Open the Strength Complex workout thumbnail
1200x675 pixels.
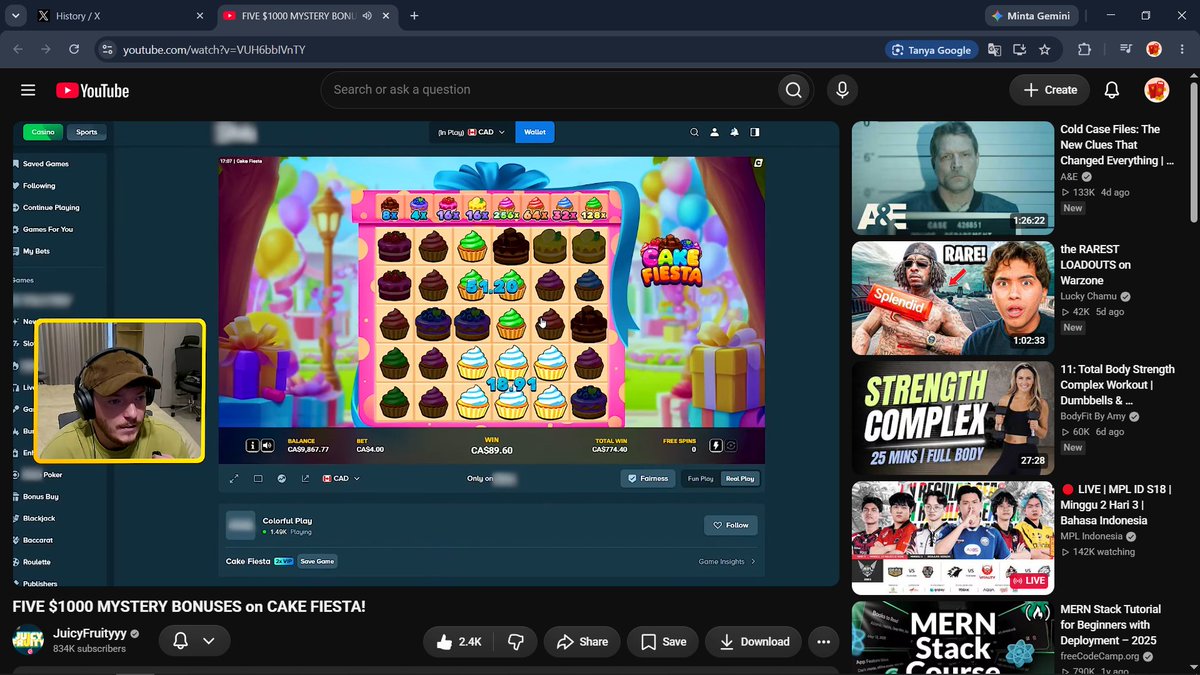952,418
